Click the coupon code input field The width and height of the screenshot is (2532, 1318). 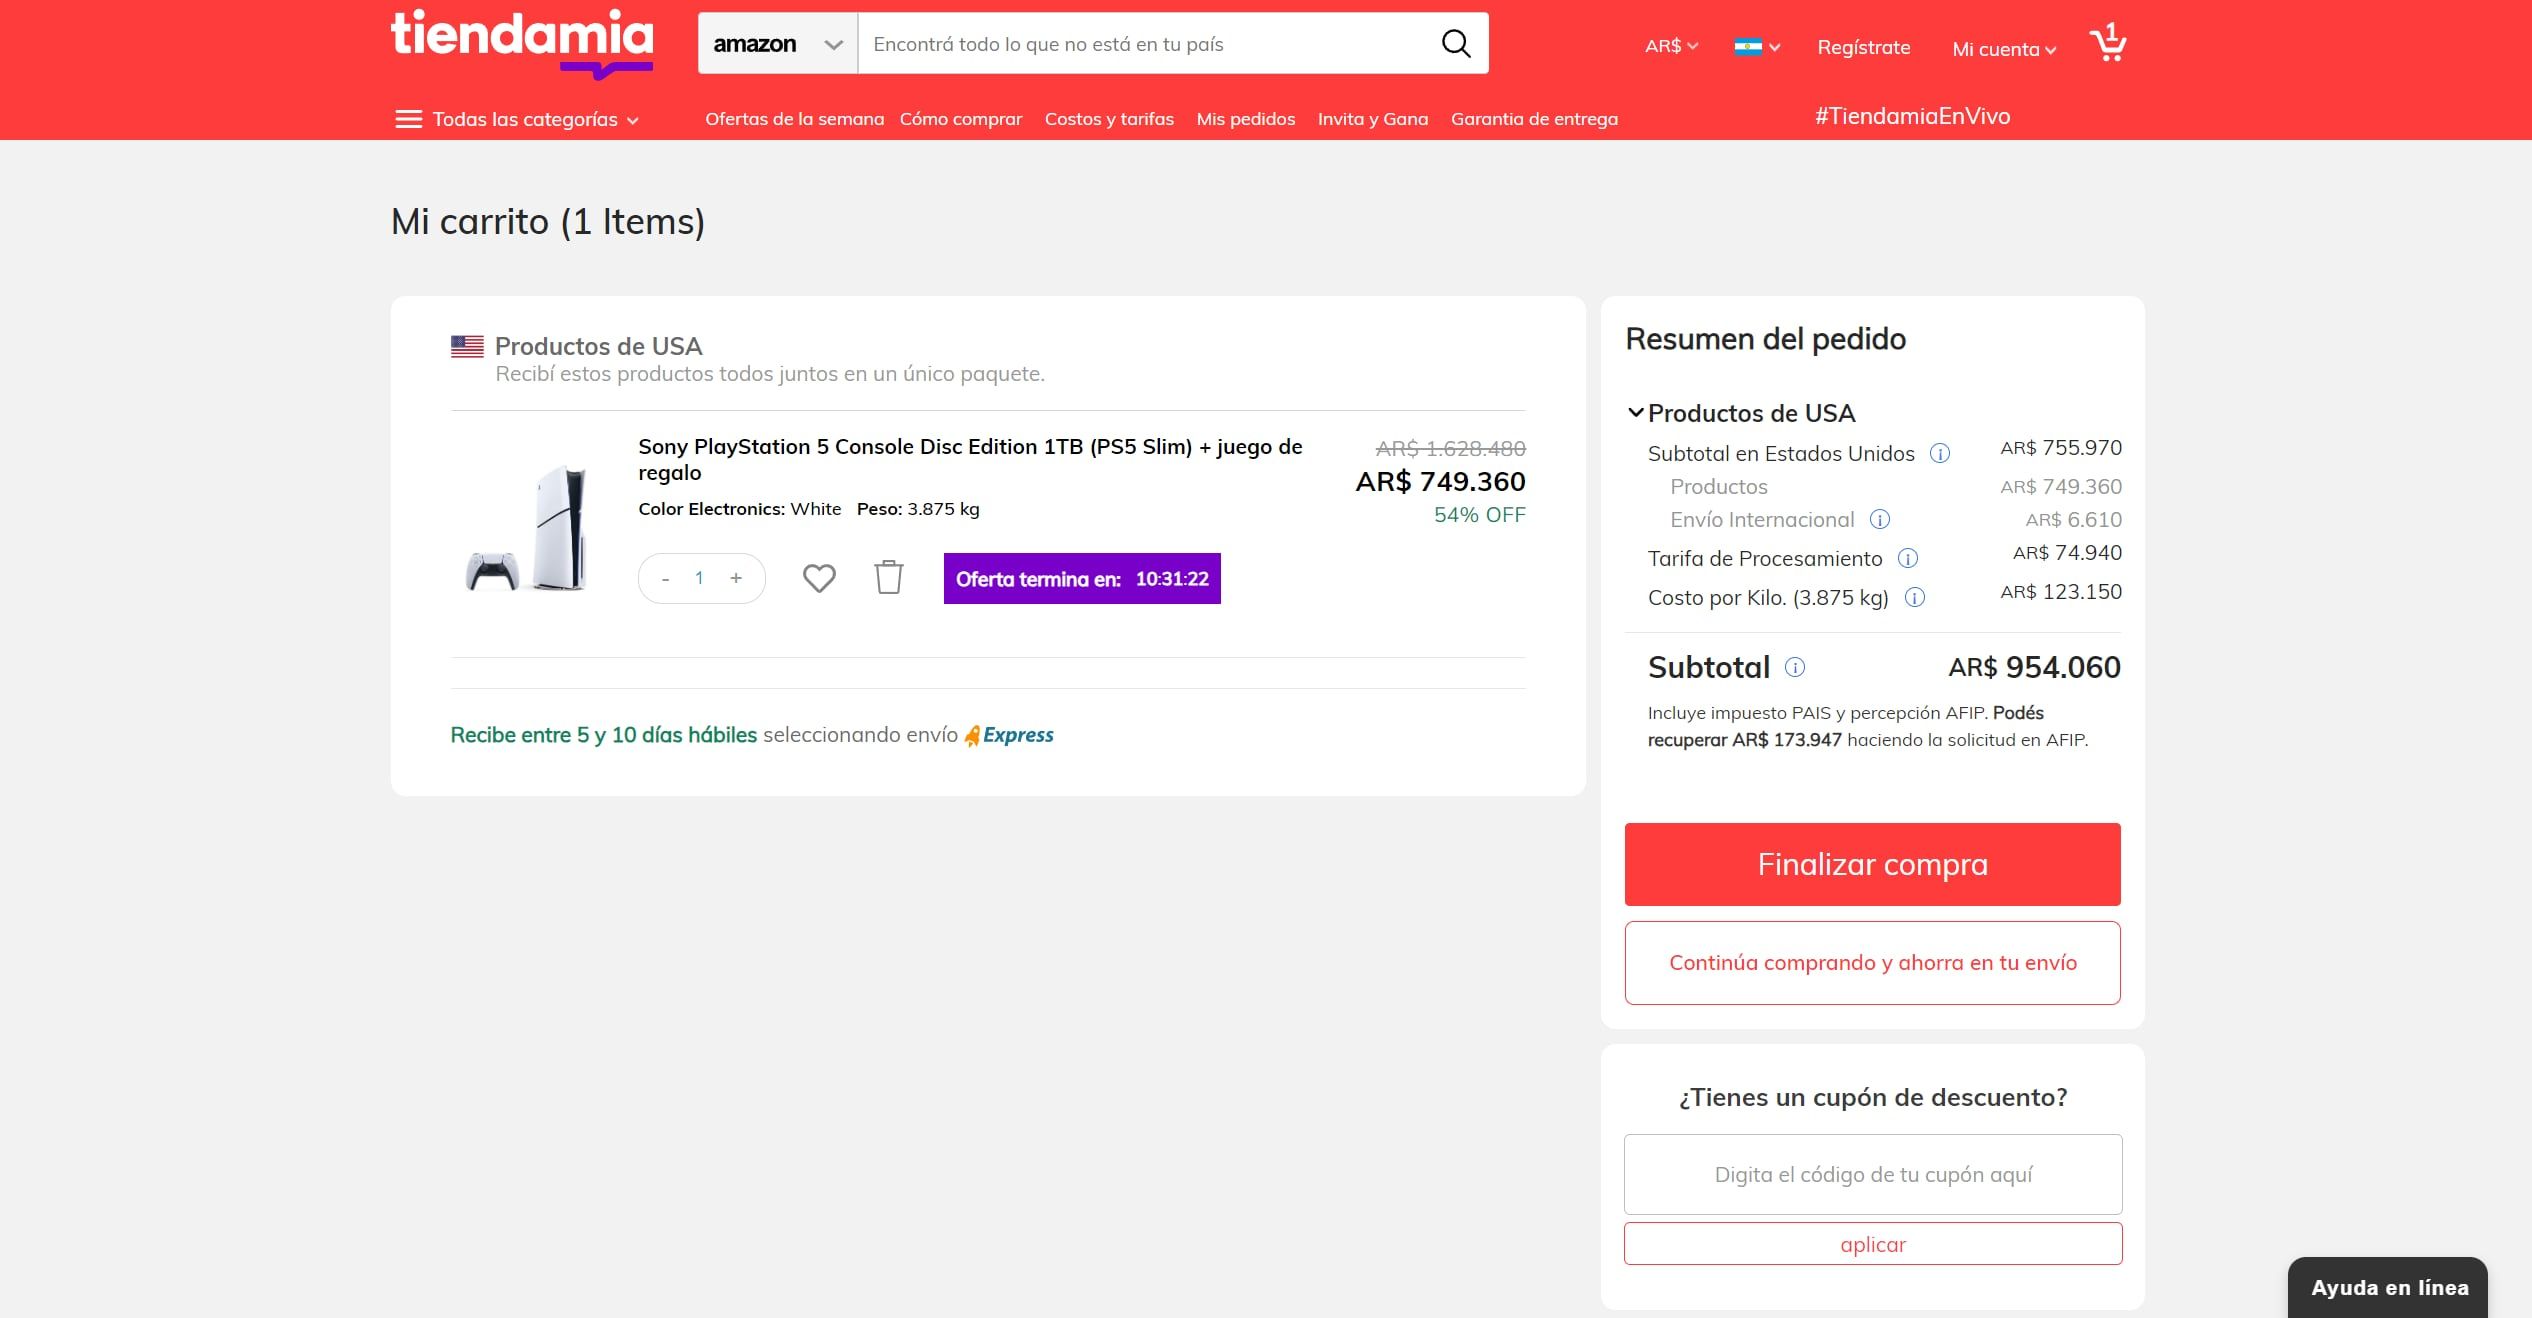pos(1872,1174)
